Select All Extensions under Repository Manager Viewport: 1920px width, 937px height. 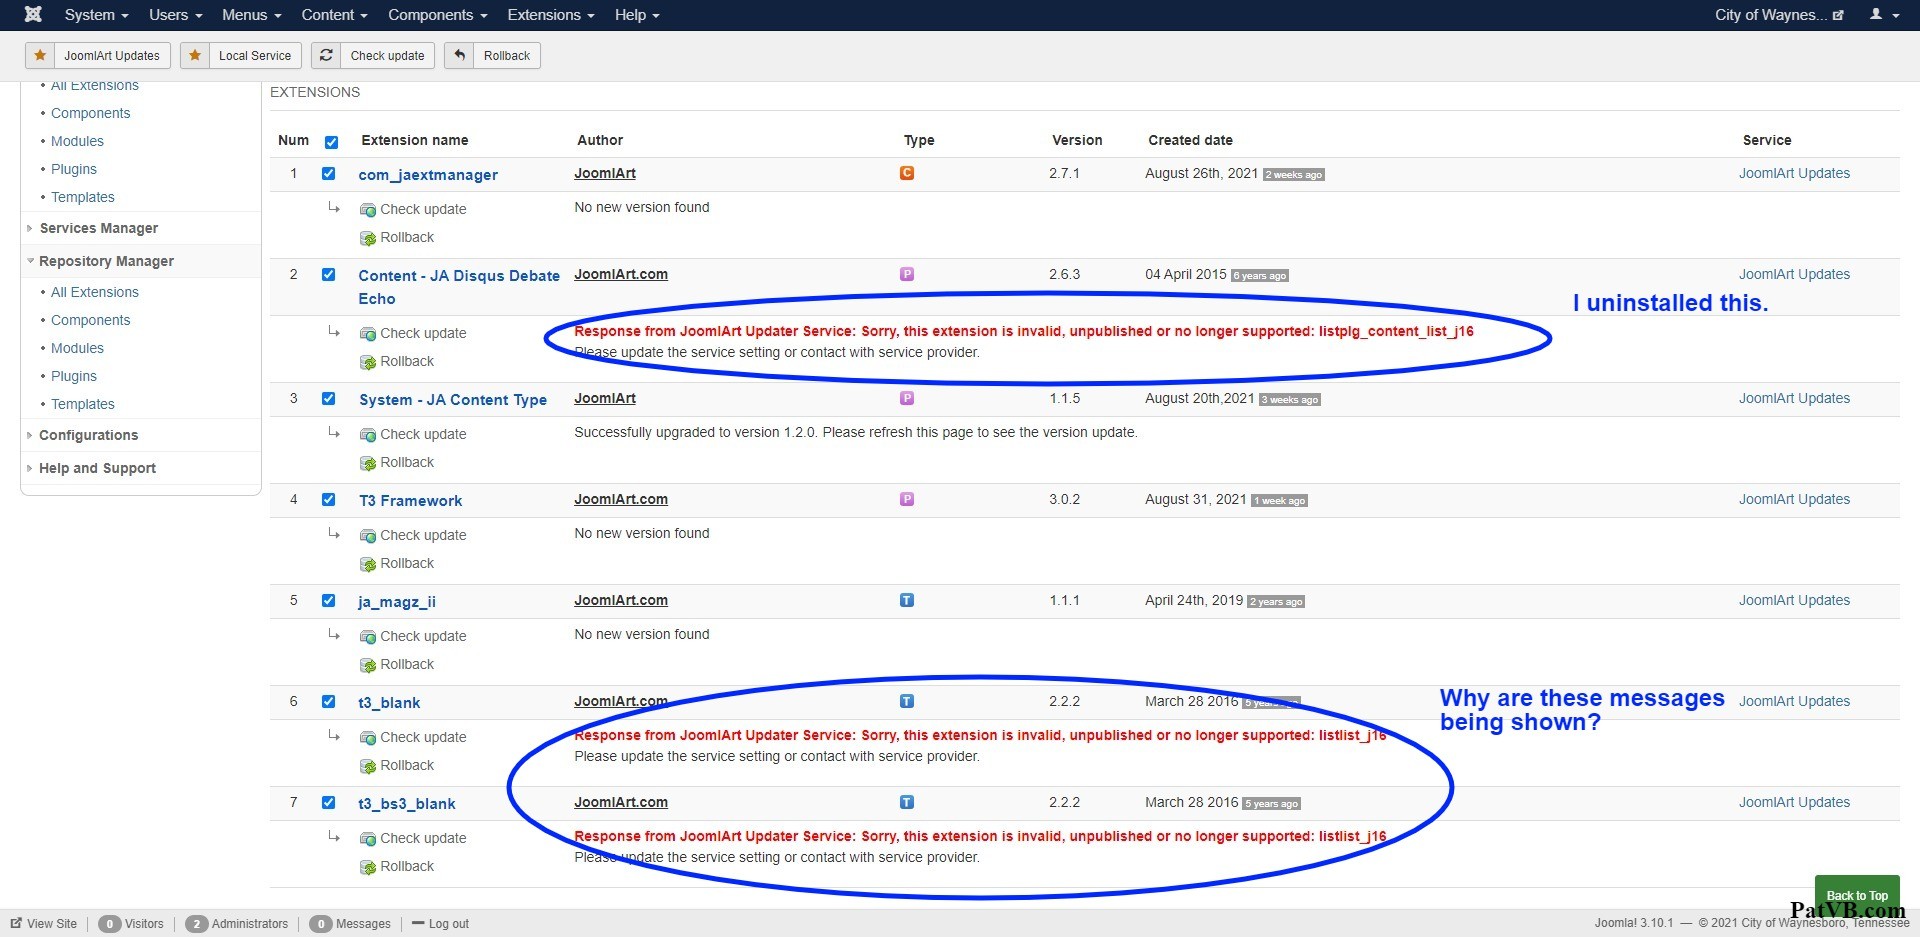tap(95, 292)
